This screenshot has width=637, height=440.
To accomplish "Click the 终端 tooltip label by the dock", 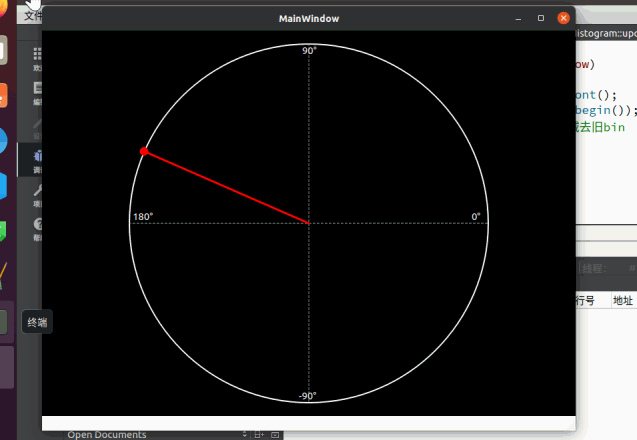I will point(37,322).
